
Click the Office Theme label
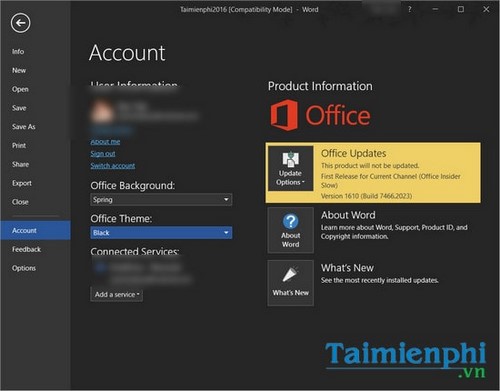[x=121, y=218]
